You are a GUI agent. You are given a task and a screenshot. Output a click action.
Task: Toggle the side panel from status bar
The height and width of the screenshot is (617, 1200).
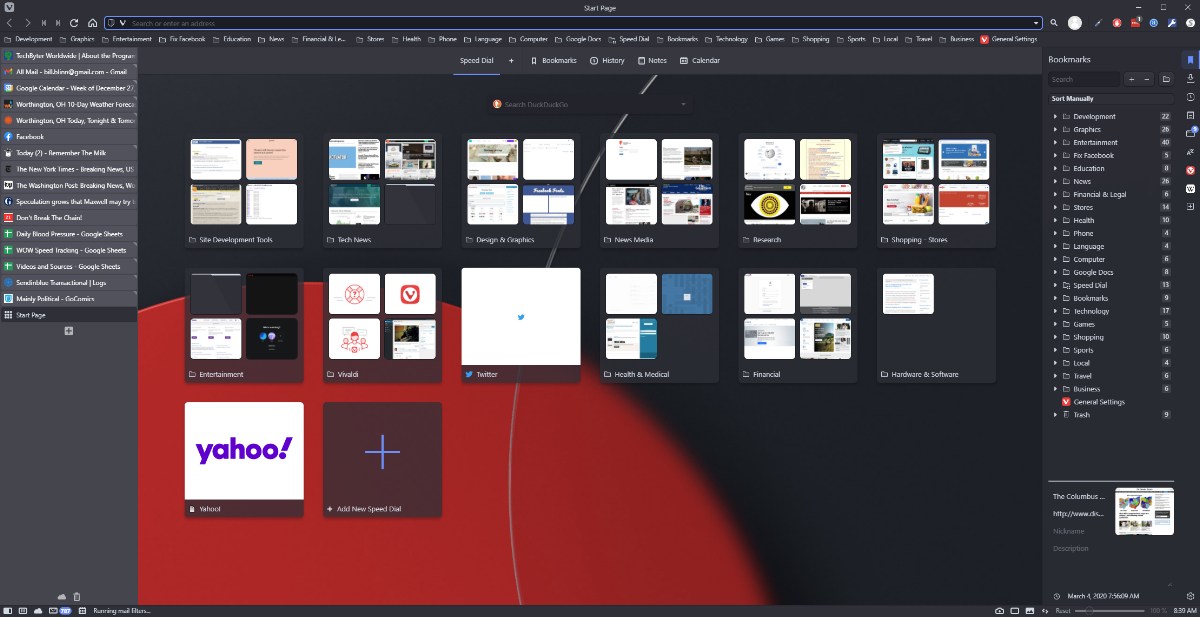coord(9,610)
